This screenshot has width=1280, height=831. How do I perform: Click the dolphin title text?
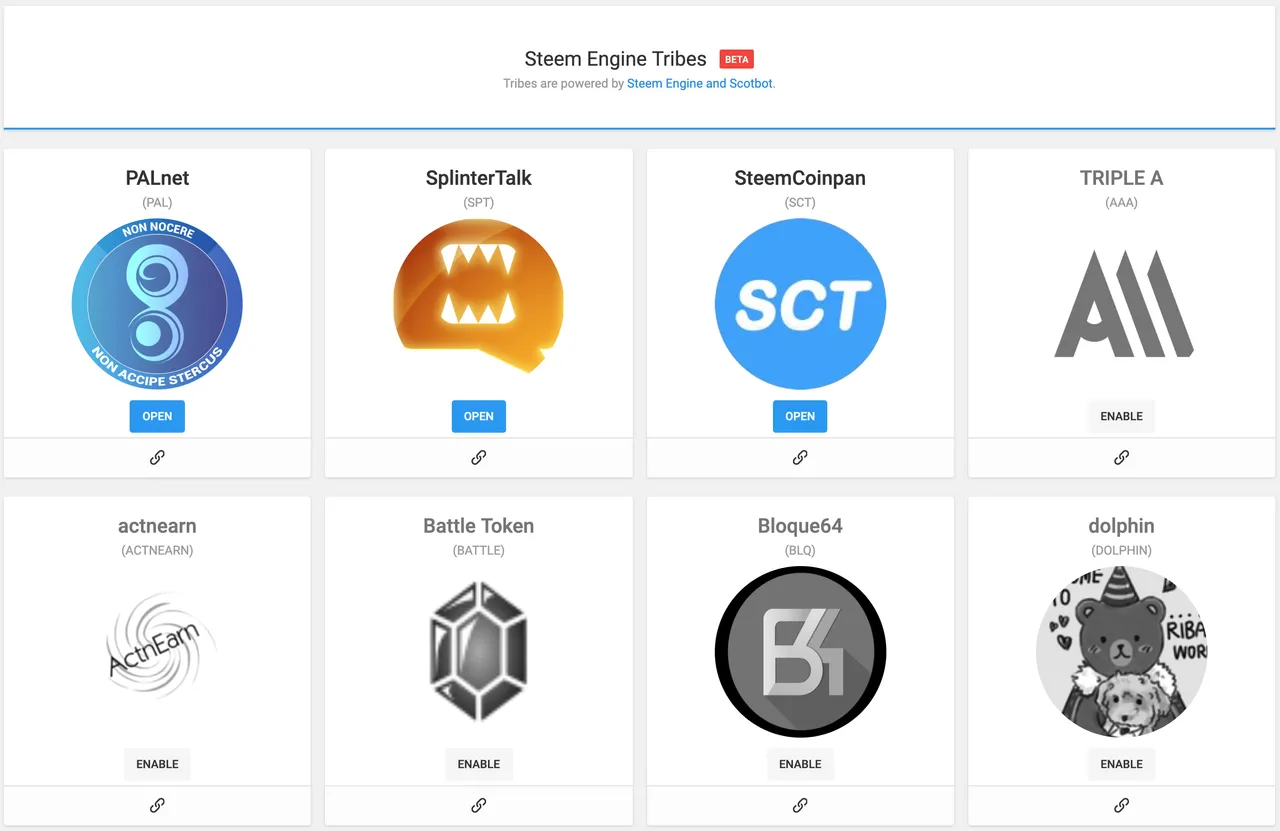tap(1121, 526)
